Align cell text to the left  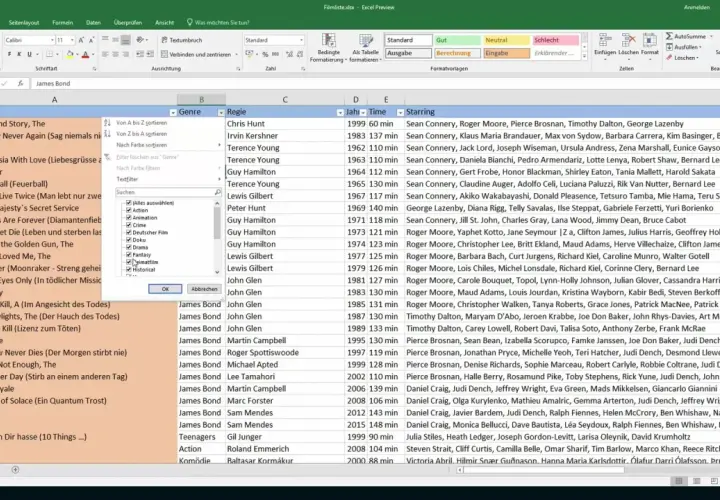coord(105,54)
